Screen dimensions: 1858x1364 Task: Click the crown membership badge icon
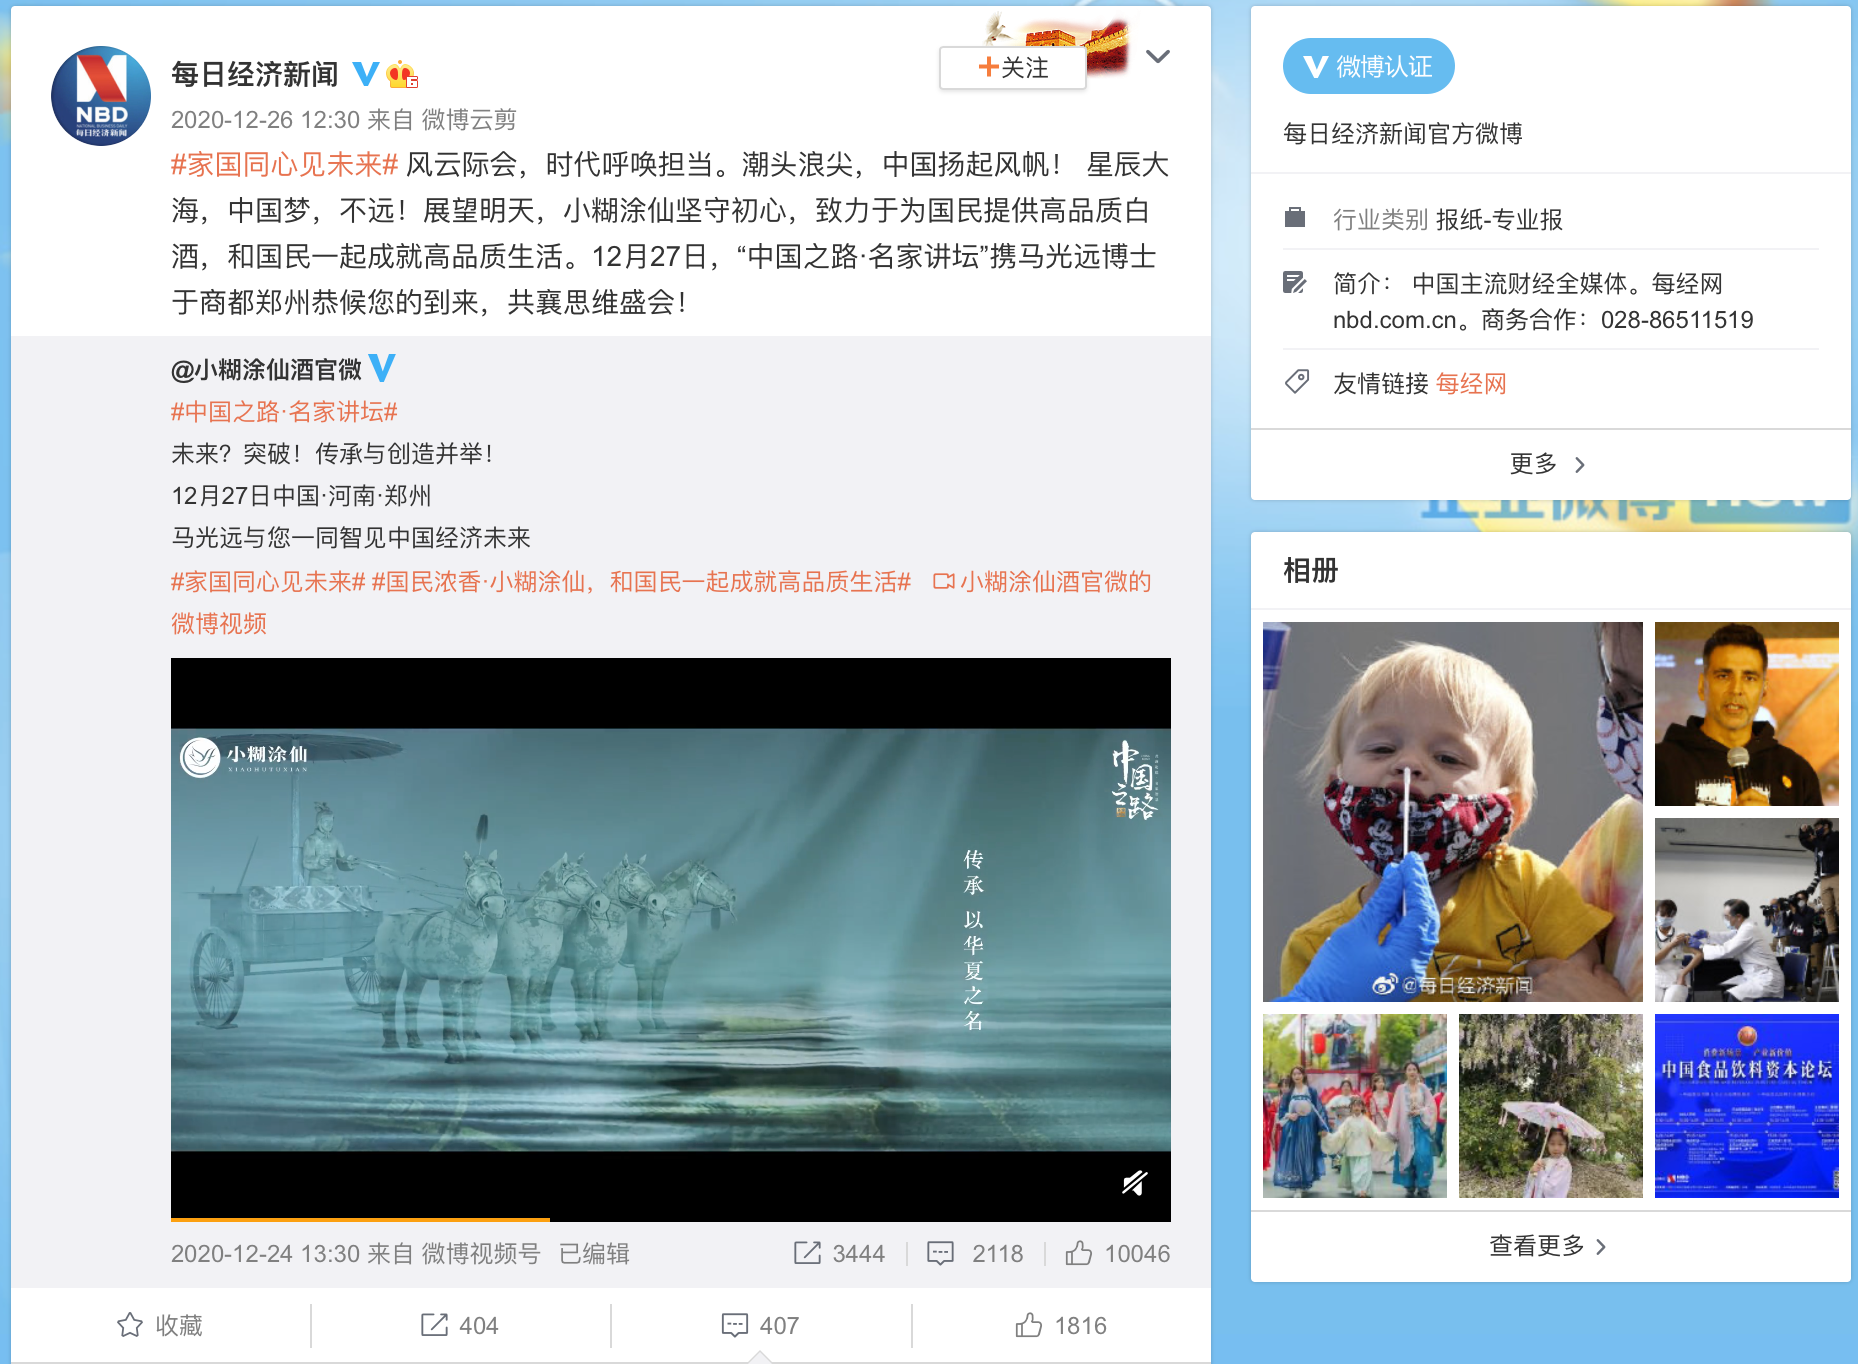[402, 74]
